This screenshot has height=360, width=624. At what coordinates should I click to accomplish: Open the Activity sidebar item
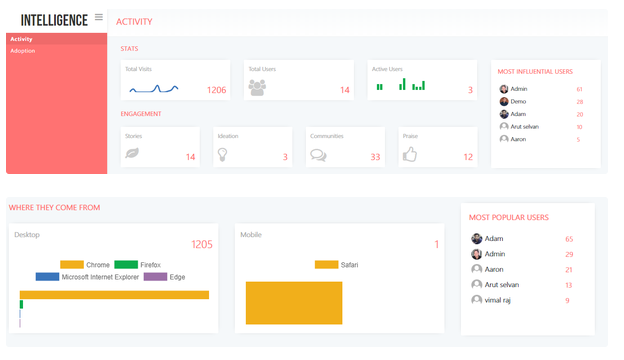[x=57, y=39]
